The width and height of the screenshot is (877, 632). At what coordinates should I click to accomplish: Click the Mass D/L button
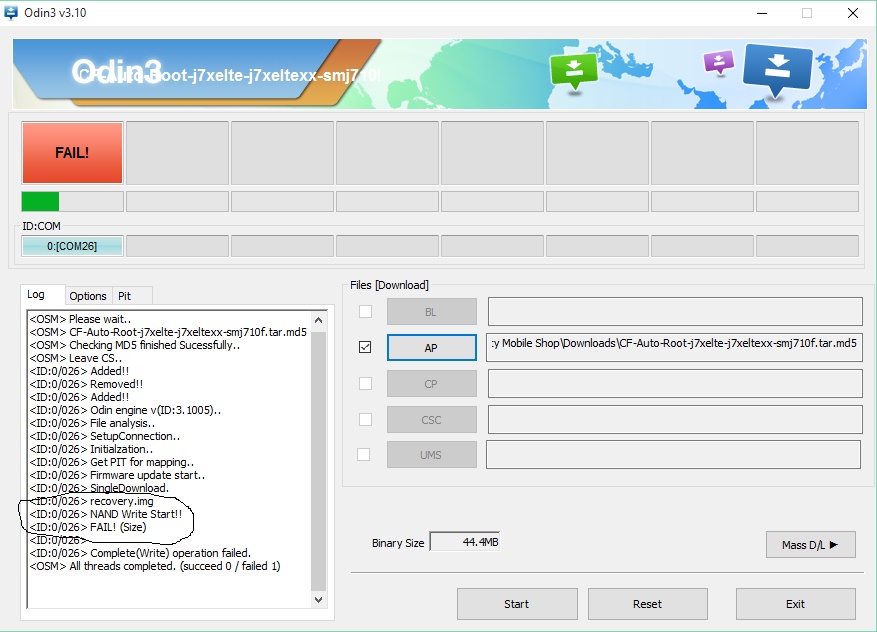tap(810, 545)
